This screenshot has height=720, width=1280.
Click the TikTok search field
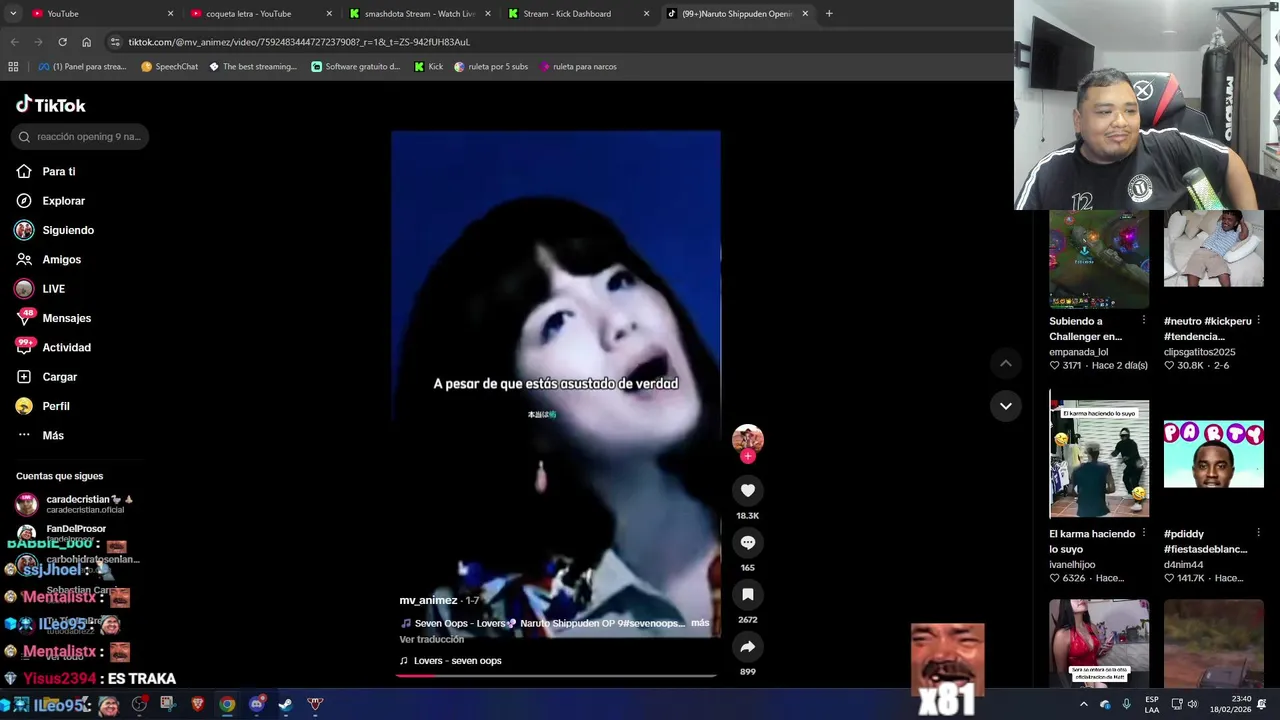(x=80, y=137)
